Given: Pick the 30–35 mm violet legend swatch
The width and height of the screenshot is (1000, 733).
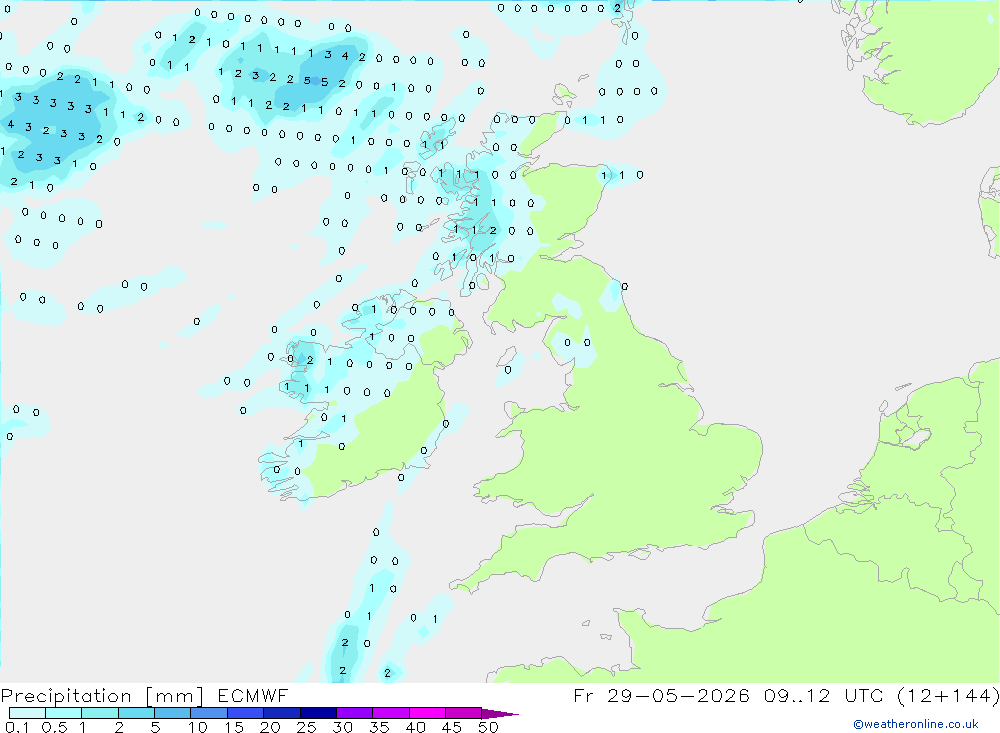Looking at the screenshot, I should tap(354, 713).
